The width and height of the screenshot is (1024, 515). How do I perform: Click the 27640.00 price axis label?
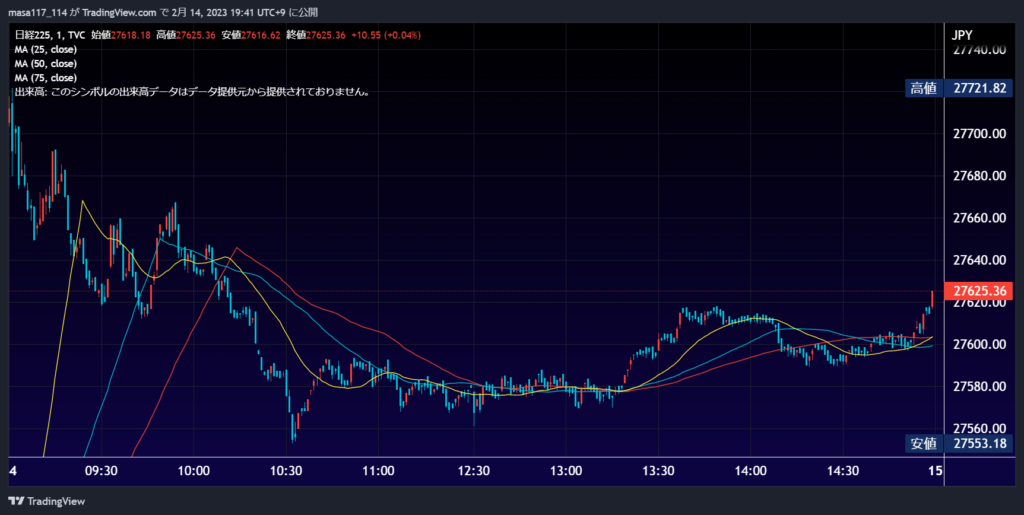pos(979,260)
